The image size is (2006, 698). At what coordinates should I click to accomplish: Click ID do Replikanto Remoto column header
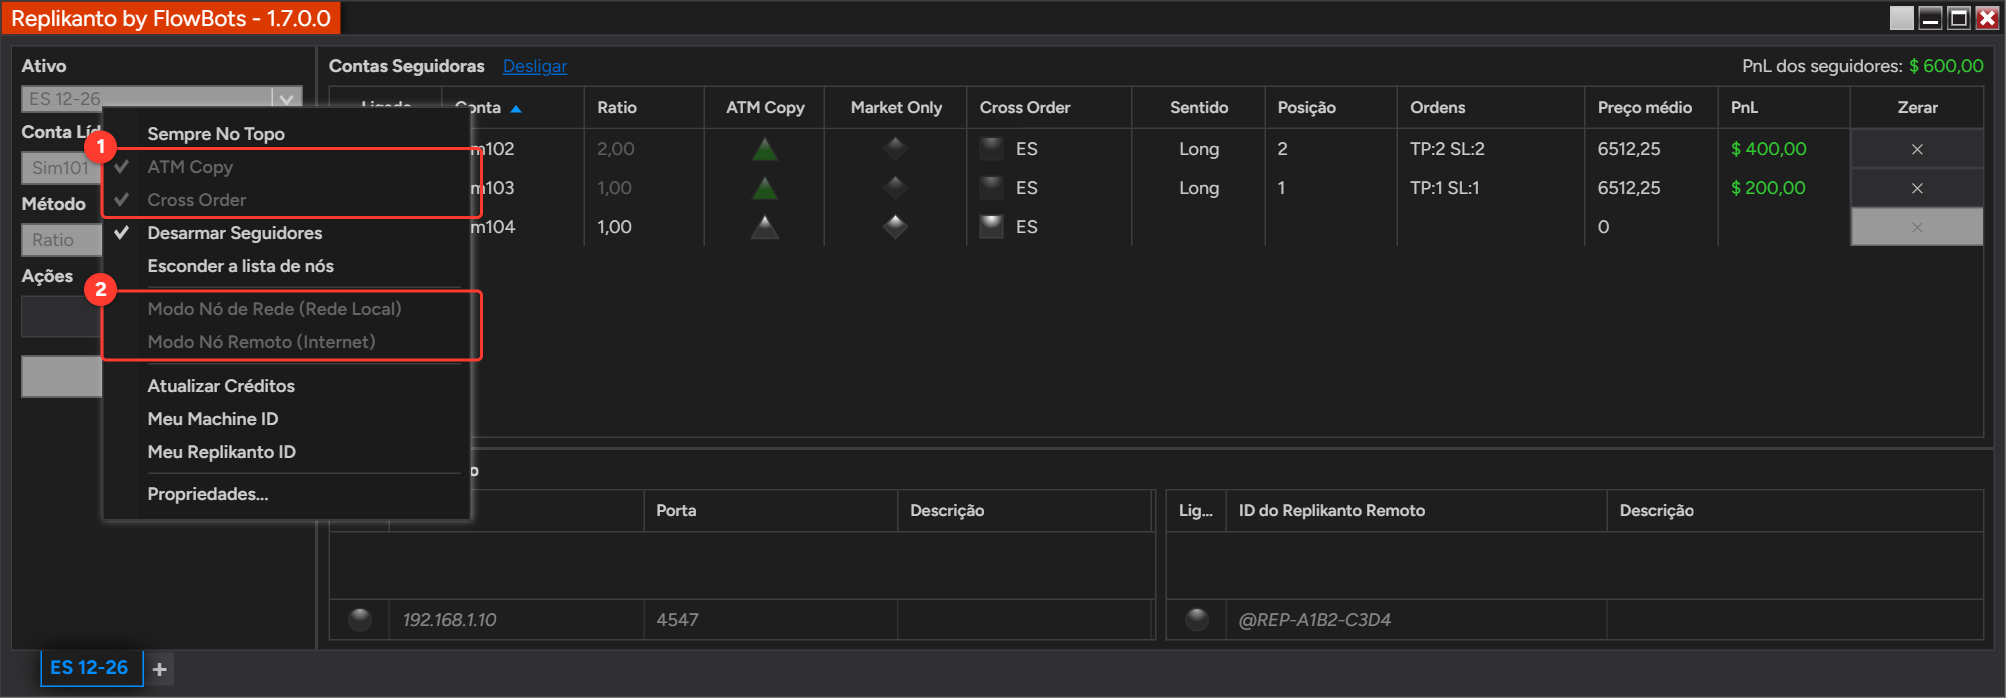(1416, 511)
